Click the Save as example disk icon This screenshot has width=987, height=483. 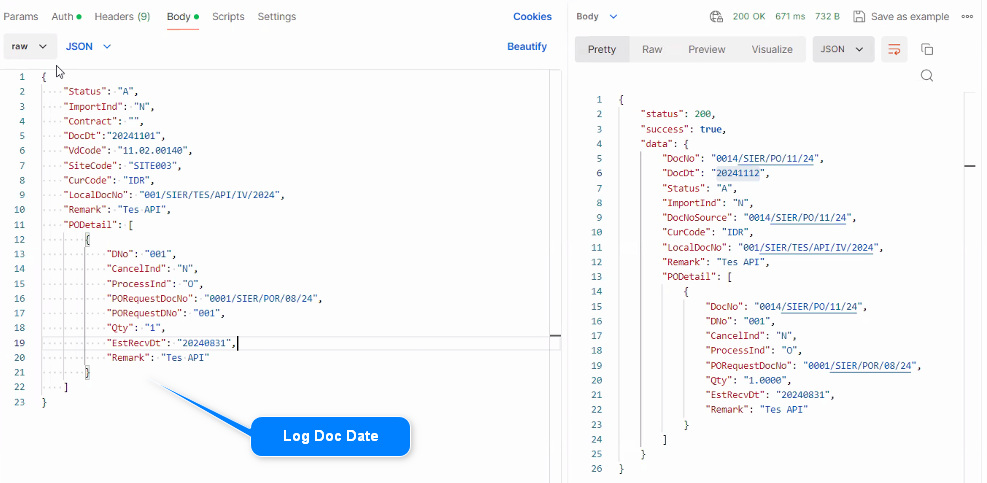pos(860,17)
